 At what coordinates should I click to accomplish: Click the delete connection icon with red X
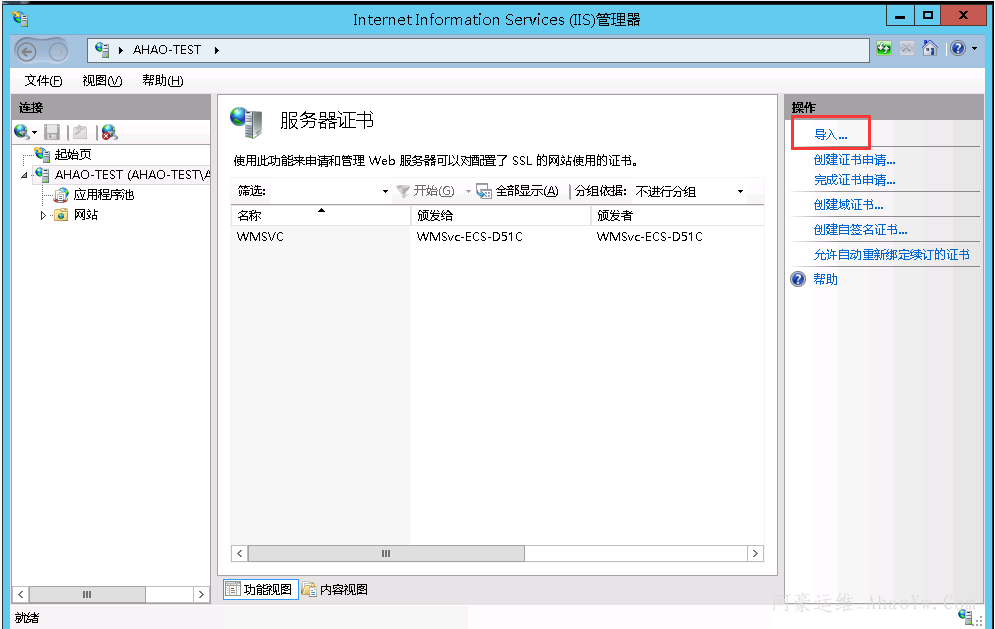click(109, 132)
